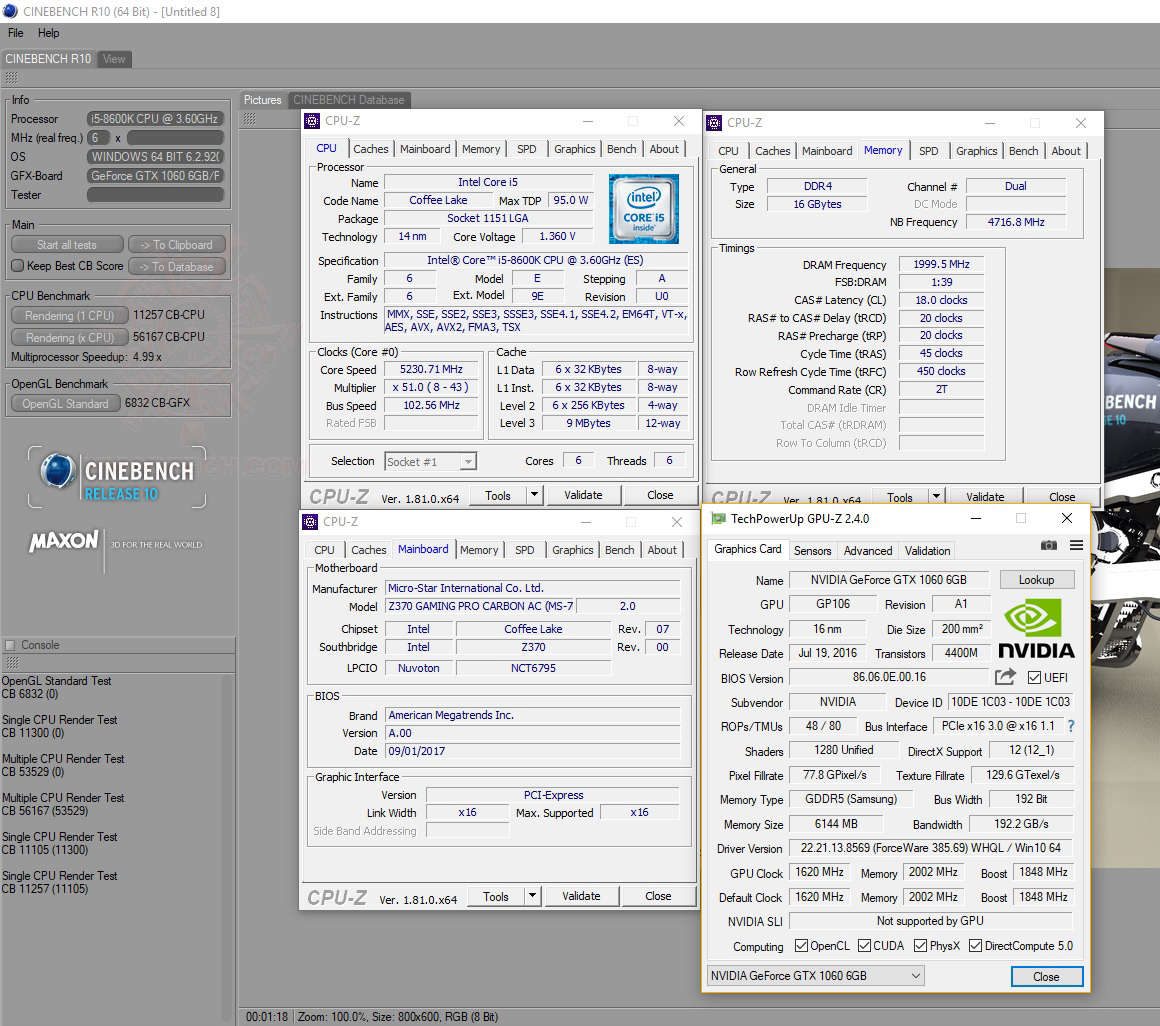Open the graphics card selector in GPU-Z
This screenshot has width=1160, height=1026.
914,976
